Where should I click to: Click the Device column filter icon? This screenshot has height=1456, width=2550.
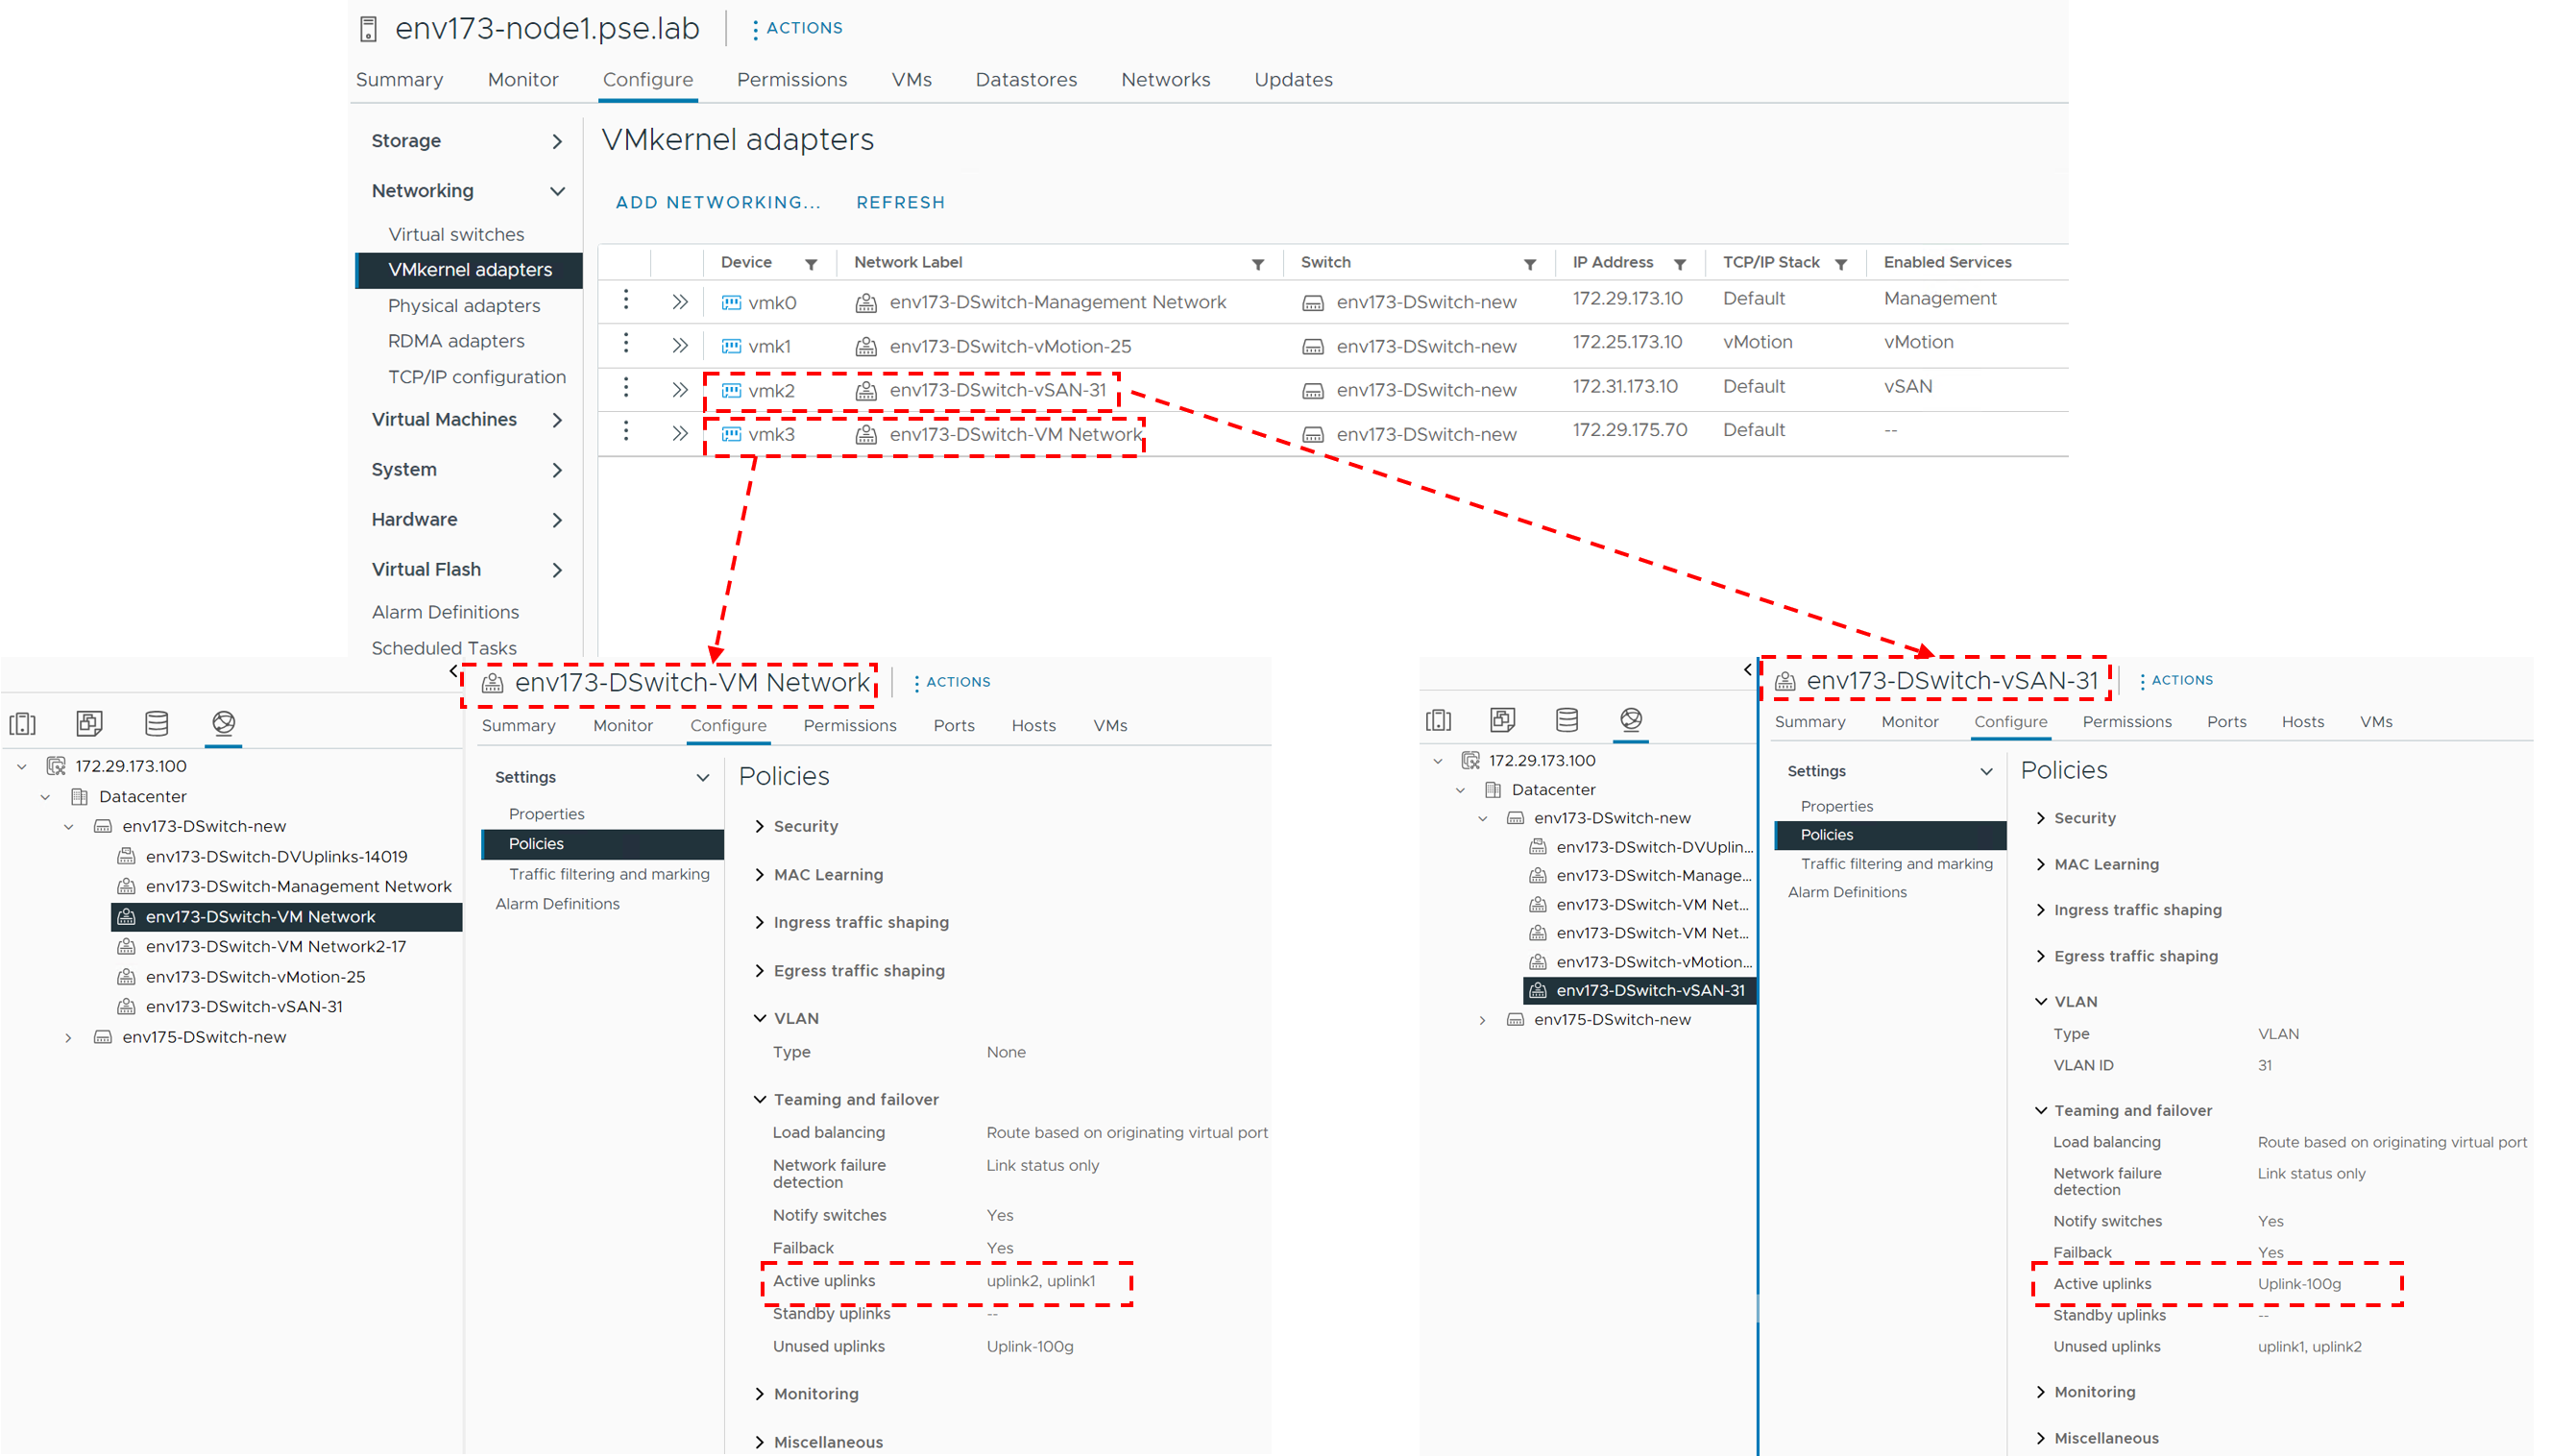click(x=811, y=264)
